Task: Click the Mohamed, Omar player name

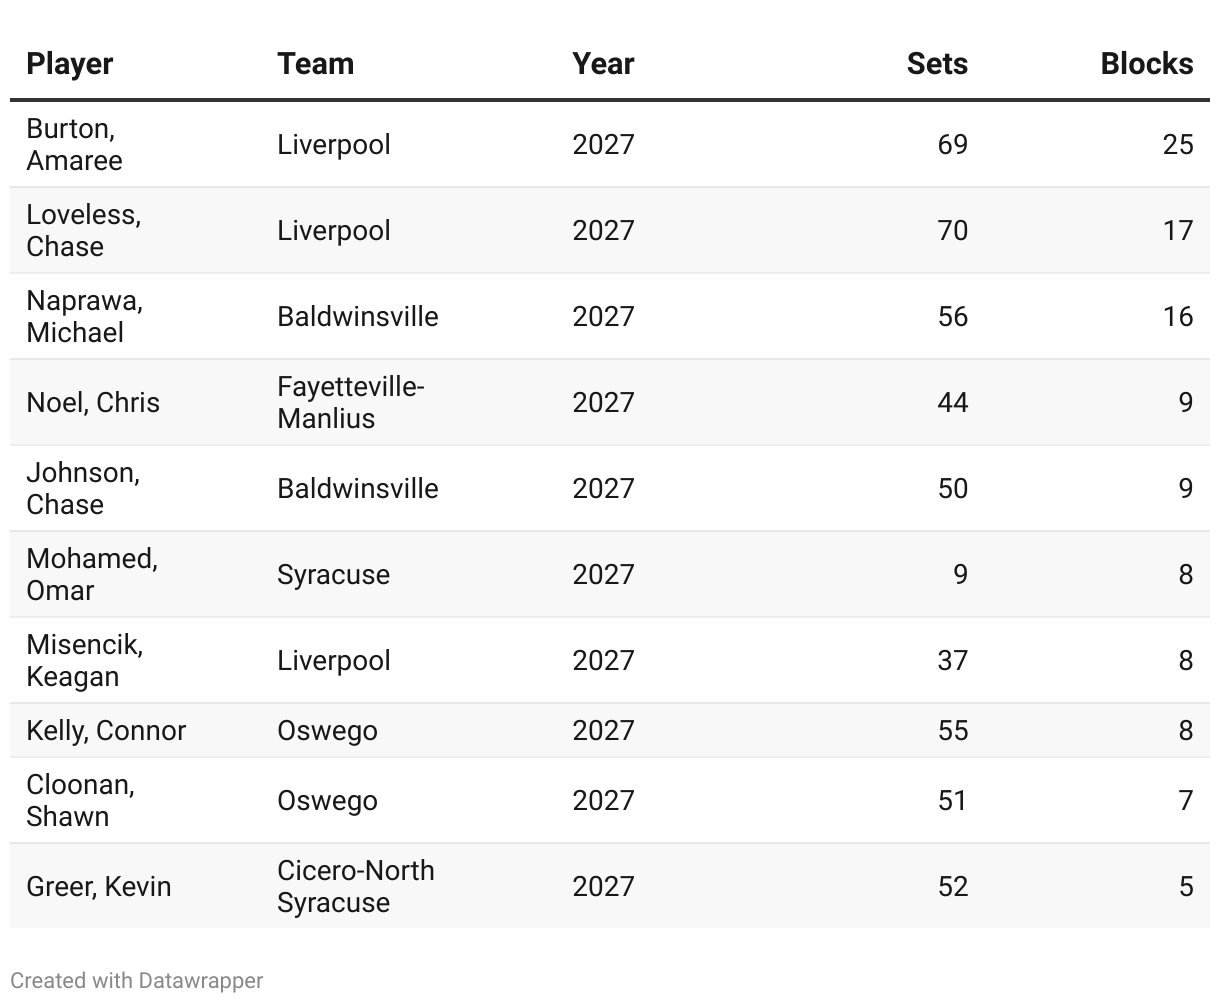Action: point(92,575)
